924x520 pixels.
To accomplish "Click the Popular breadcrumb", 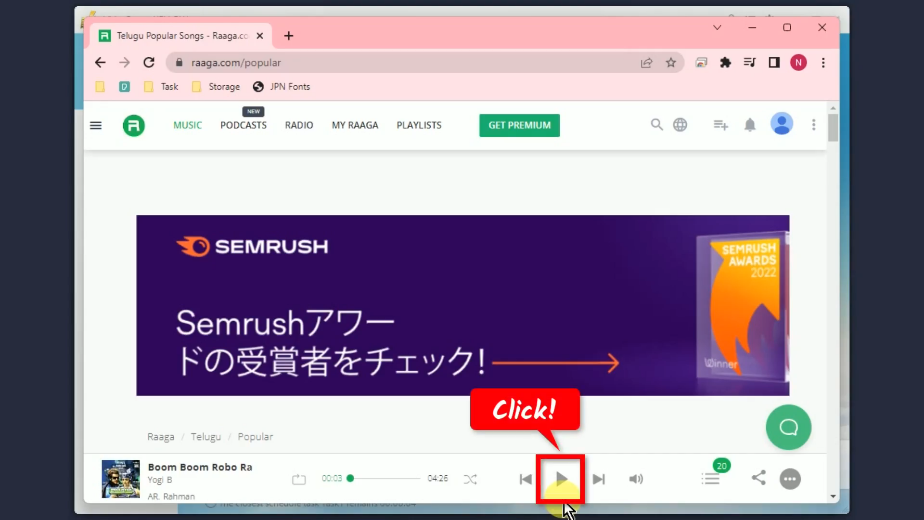I will 255,437.
